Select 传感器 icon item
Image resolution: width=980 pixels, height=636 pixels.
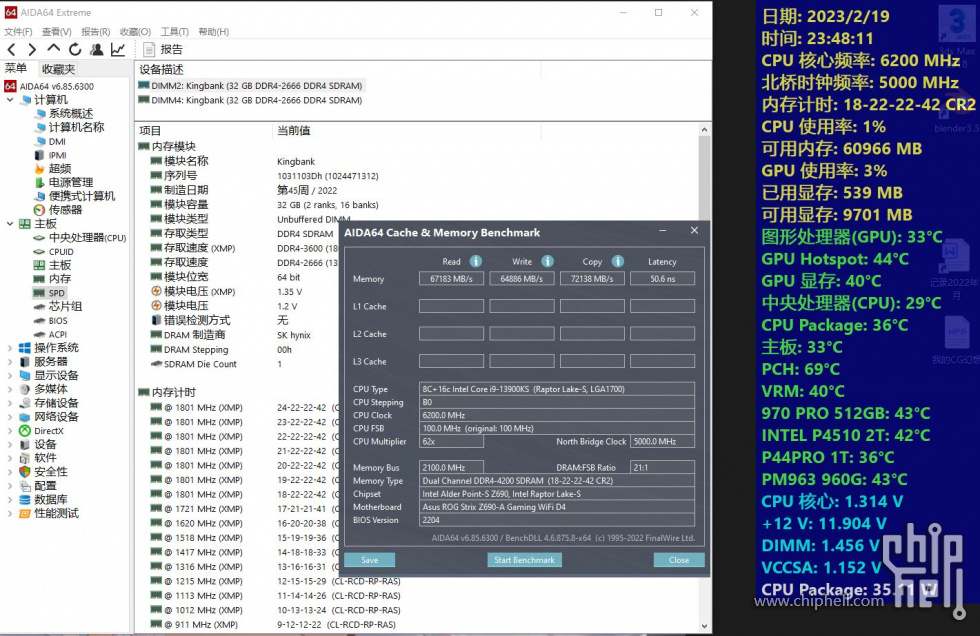(x=39, y=210)
